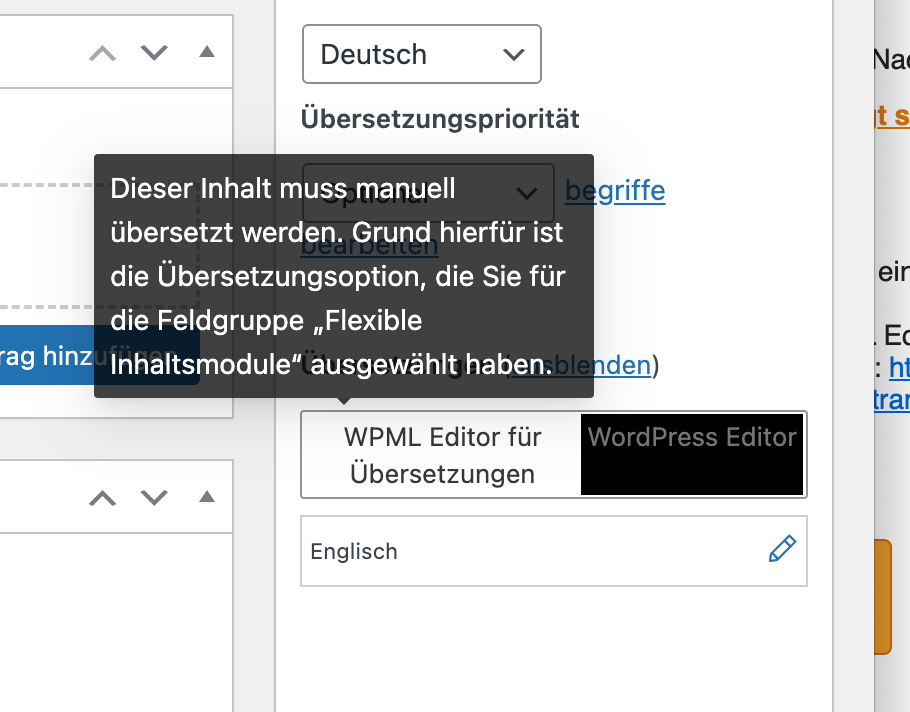Open the translation priority dropdown arrow
The width and height of the screenshot is (910, 712).
coord(527,193)
